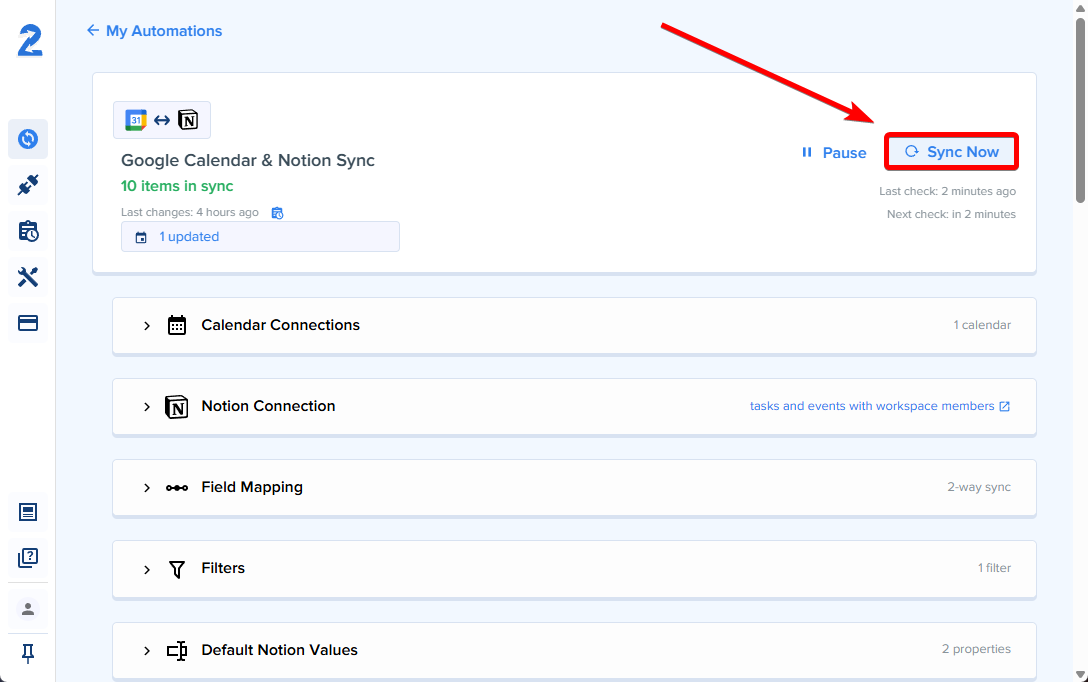The image size is (1088, 682).
Task: Click the 10 items in sync text
Action: point(177,186)
